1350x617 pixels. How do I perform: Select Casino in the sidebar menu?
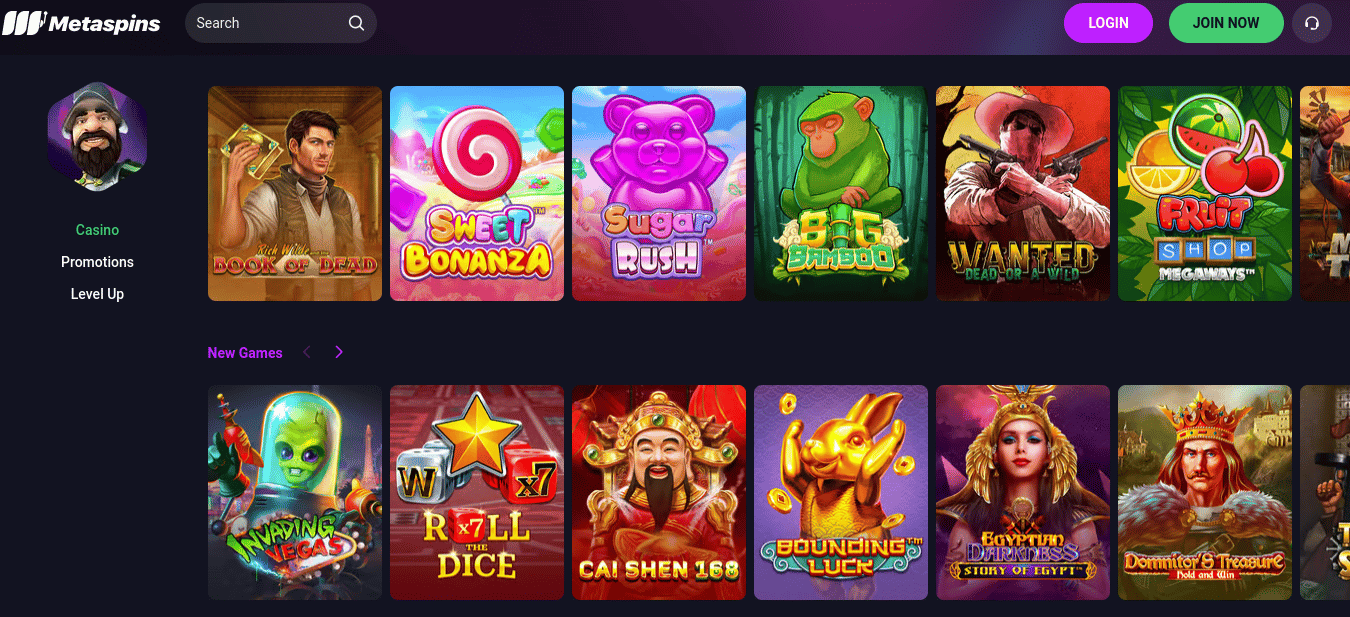point(97,230)
